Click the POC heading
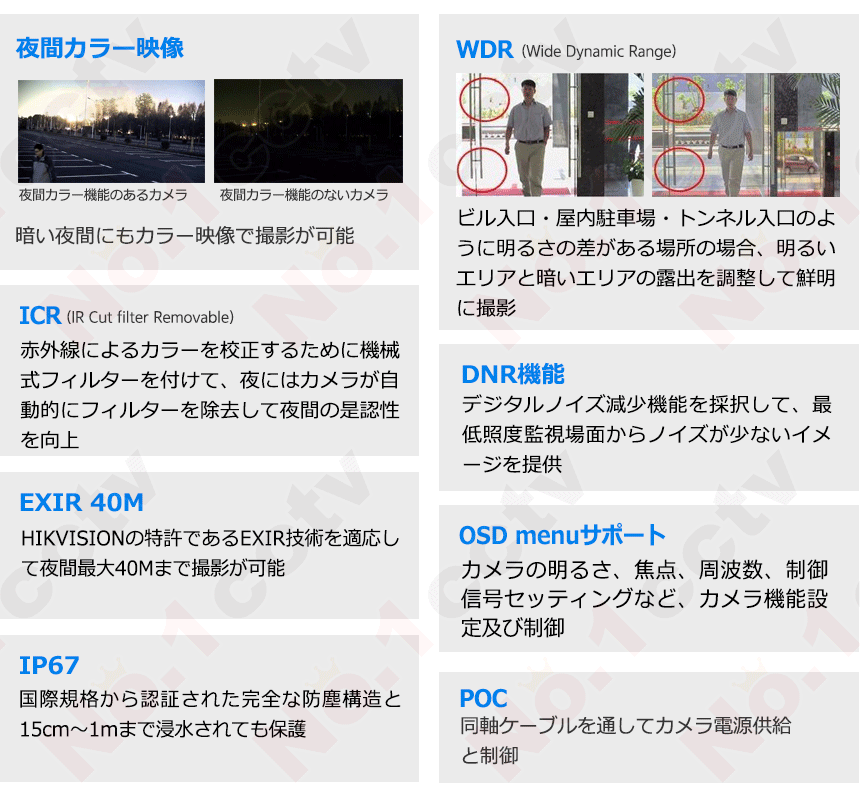Screen dimensions: 860x792 (483, 698)
